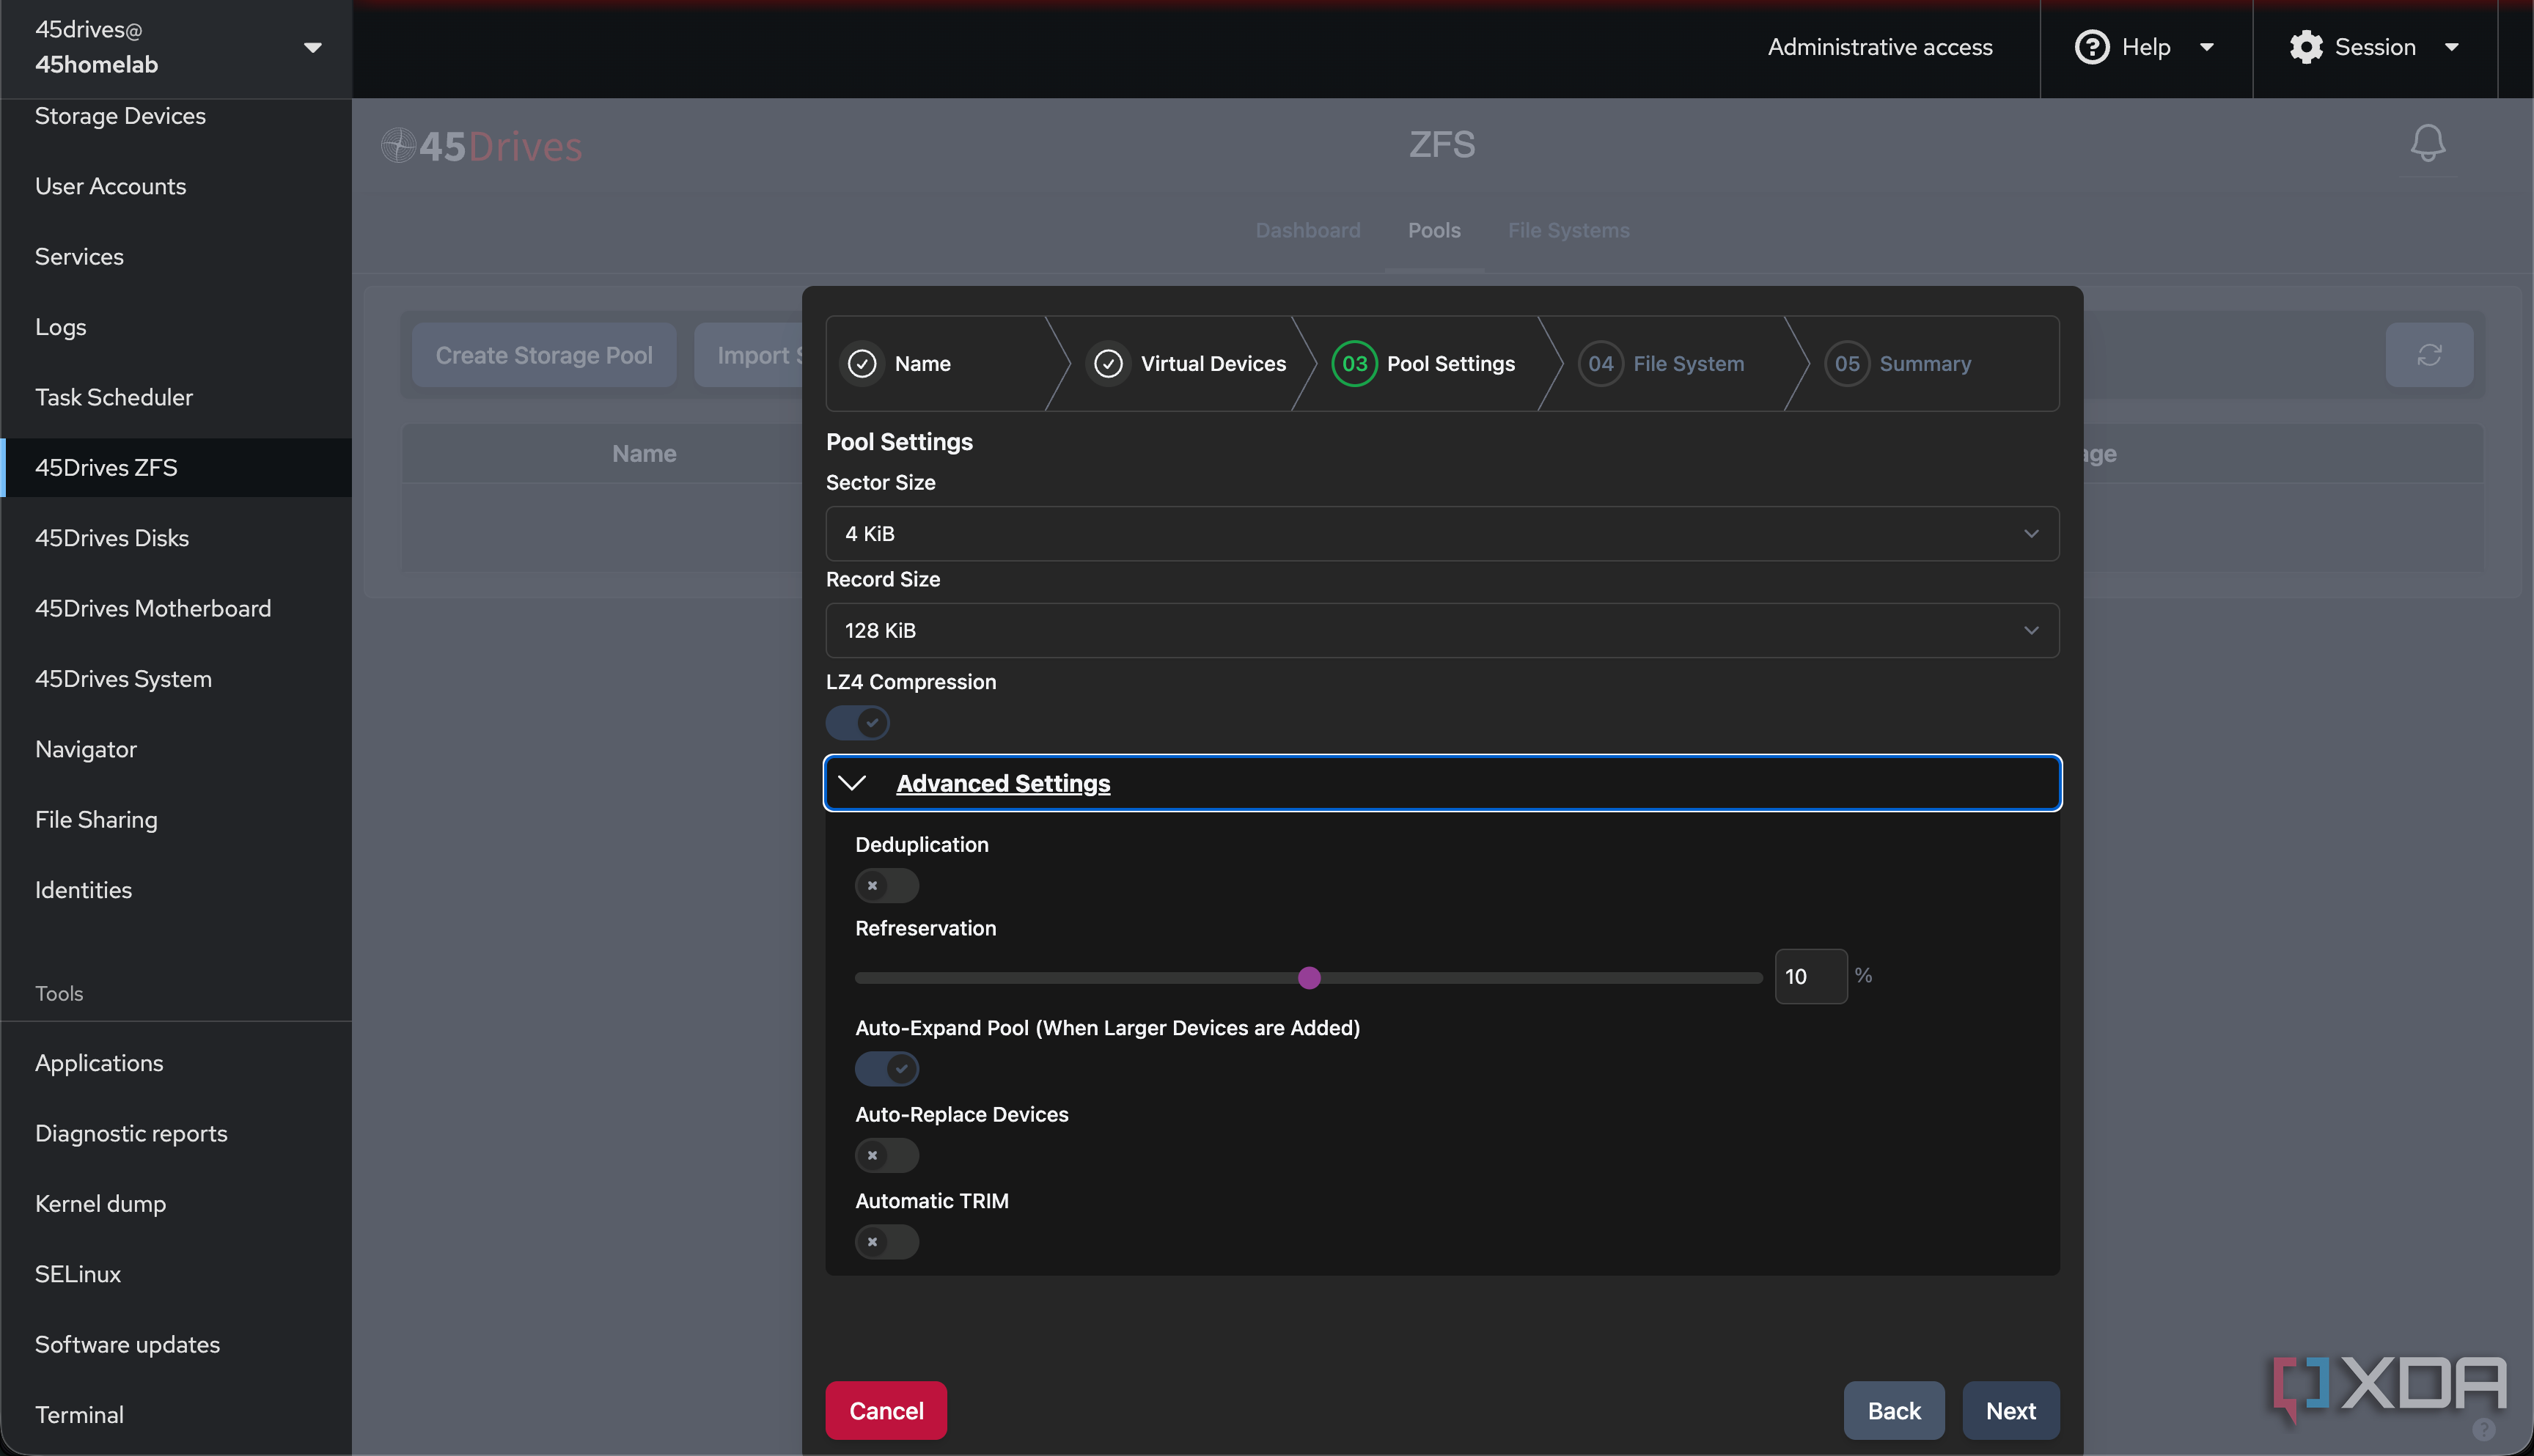Click the Name step checkmark icon
Screen dimensions: 2534x1456
point(862,364)
